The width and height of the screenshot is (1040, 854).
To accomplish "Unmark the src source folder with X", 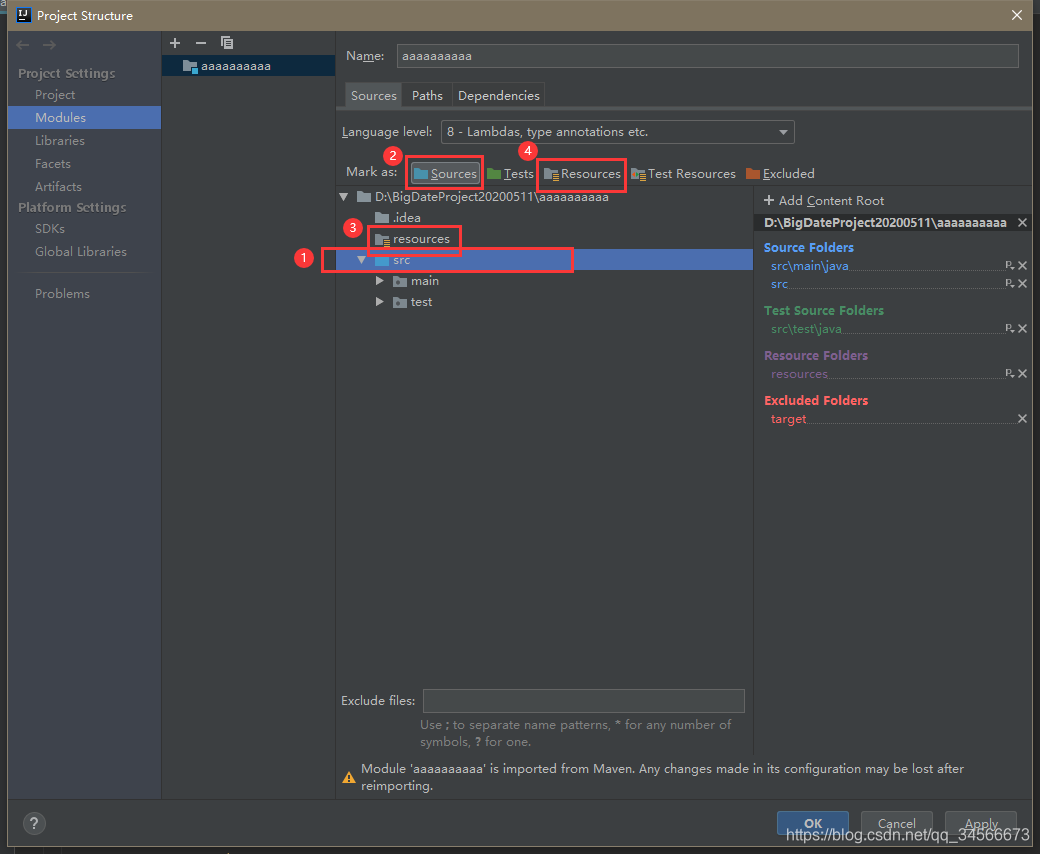I will click(1023, 284).
